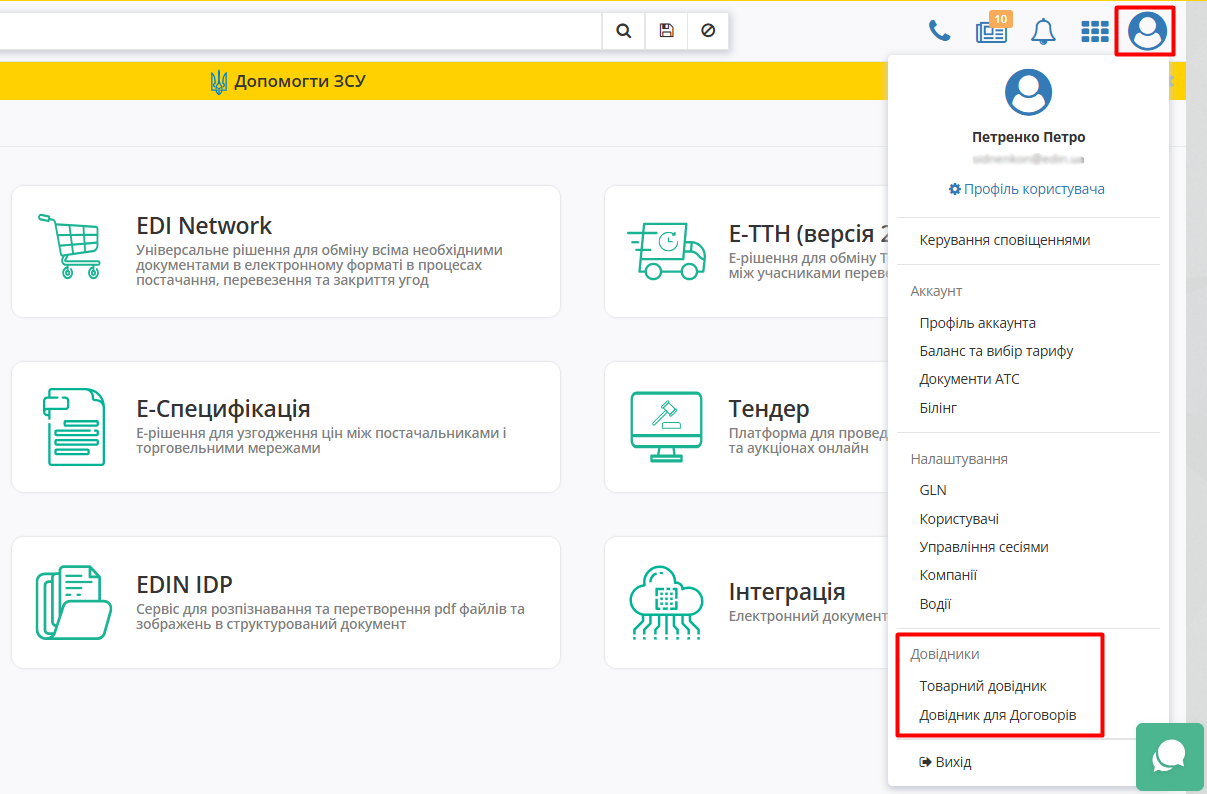Open the EDI Network product card

285,251
